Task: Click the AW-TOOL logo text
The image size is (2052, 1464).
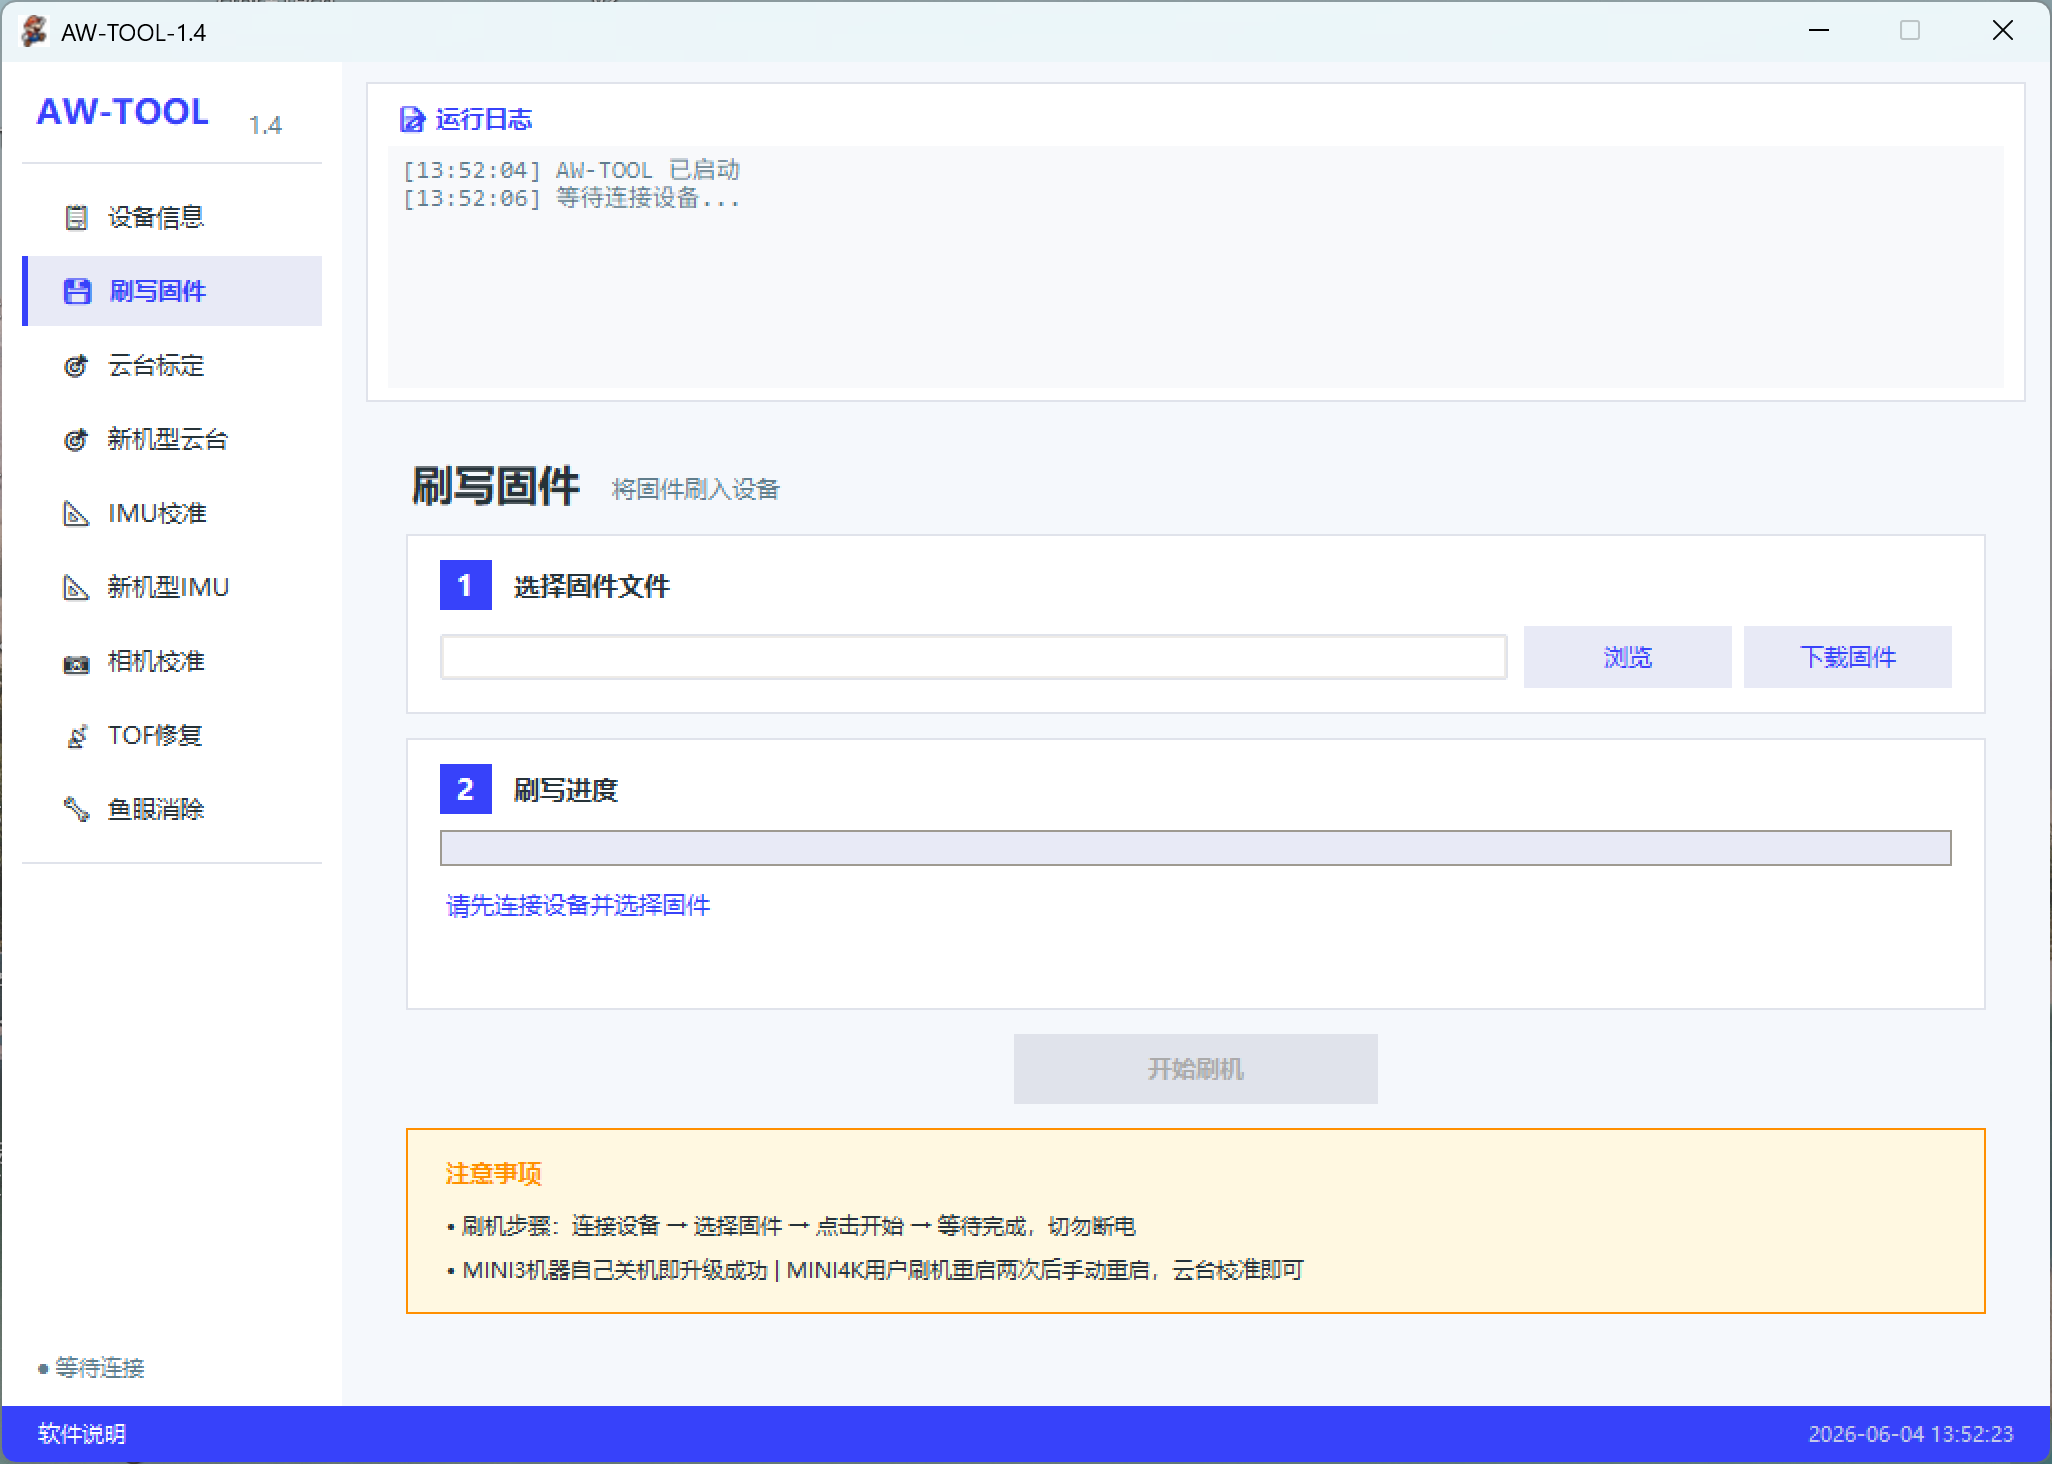Action: click(x=123, y=111)
